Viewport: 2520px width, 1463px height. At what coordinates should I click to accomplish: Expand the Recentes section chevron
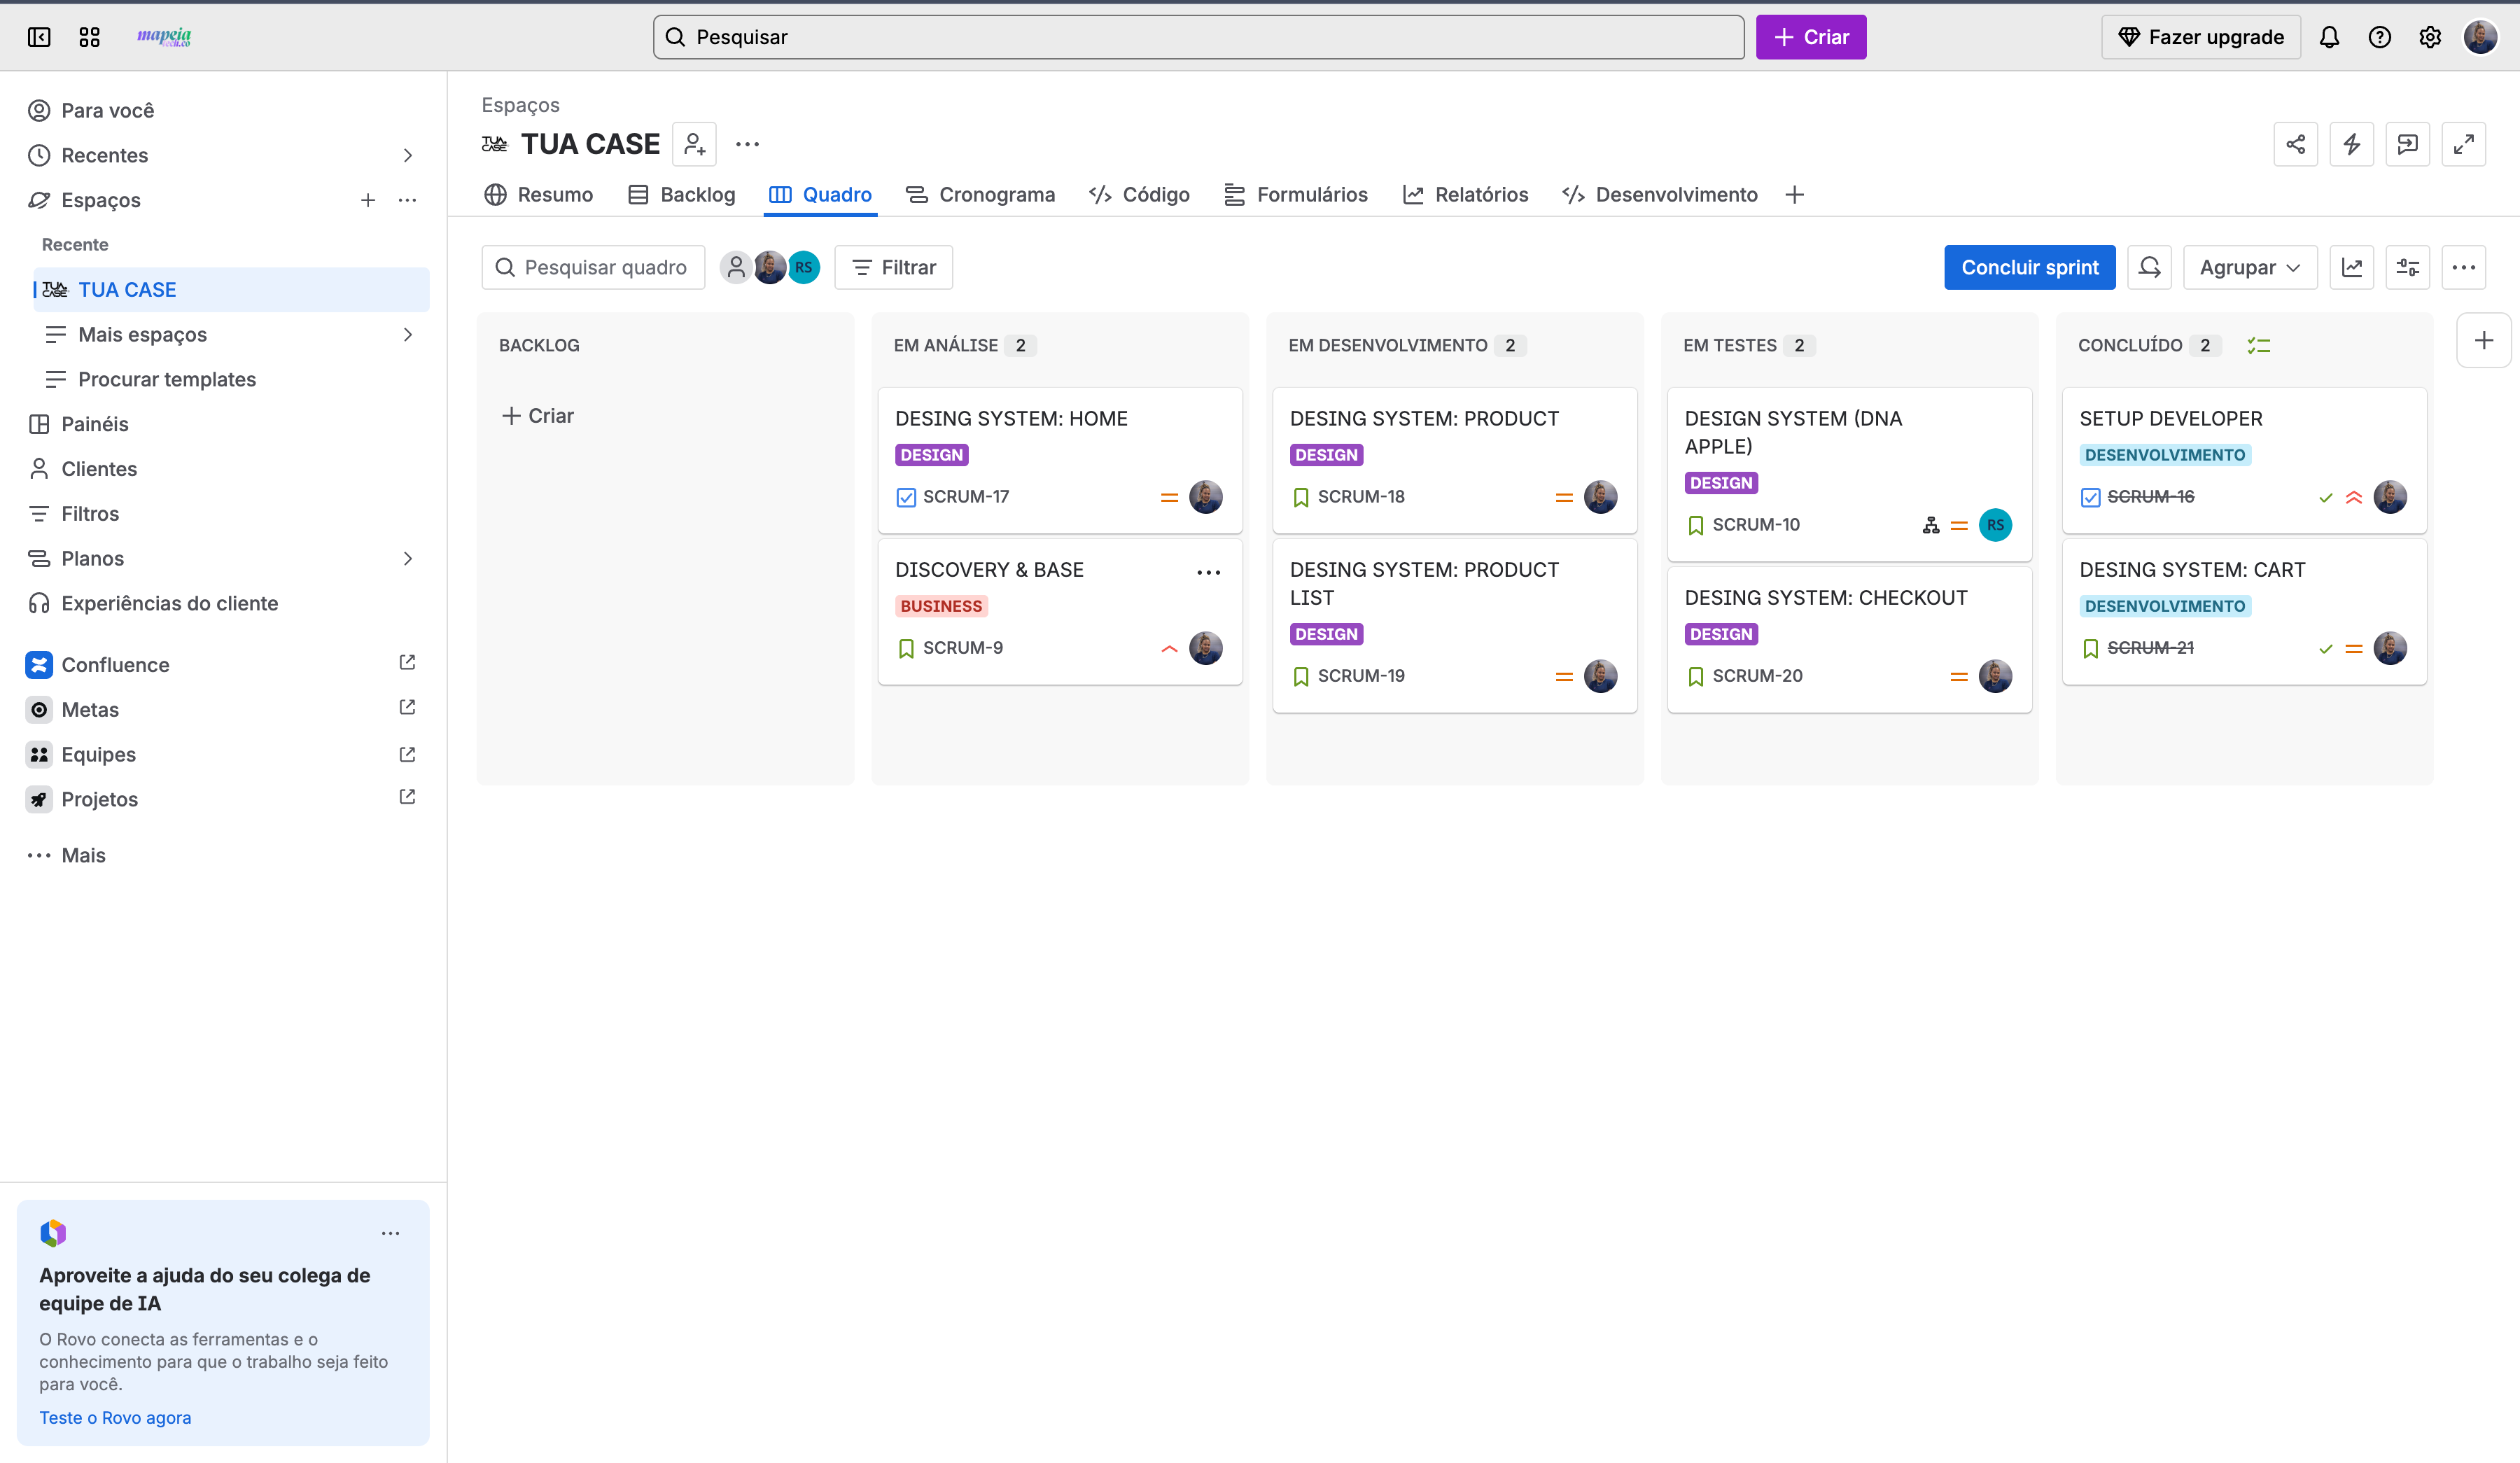tap(407, 155)
